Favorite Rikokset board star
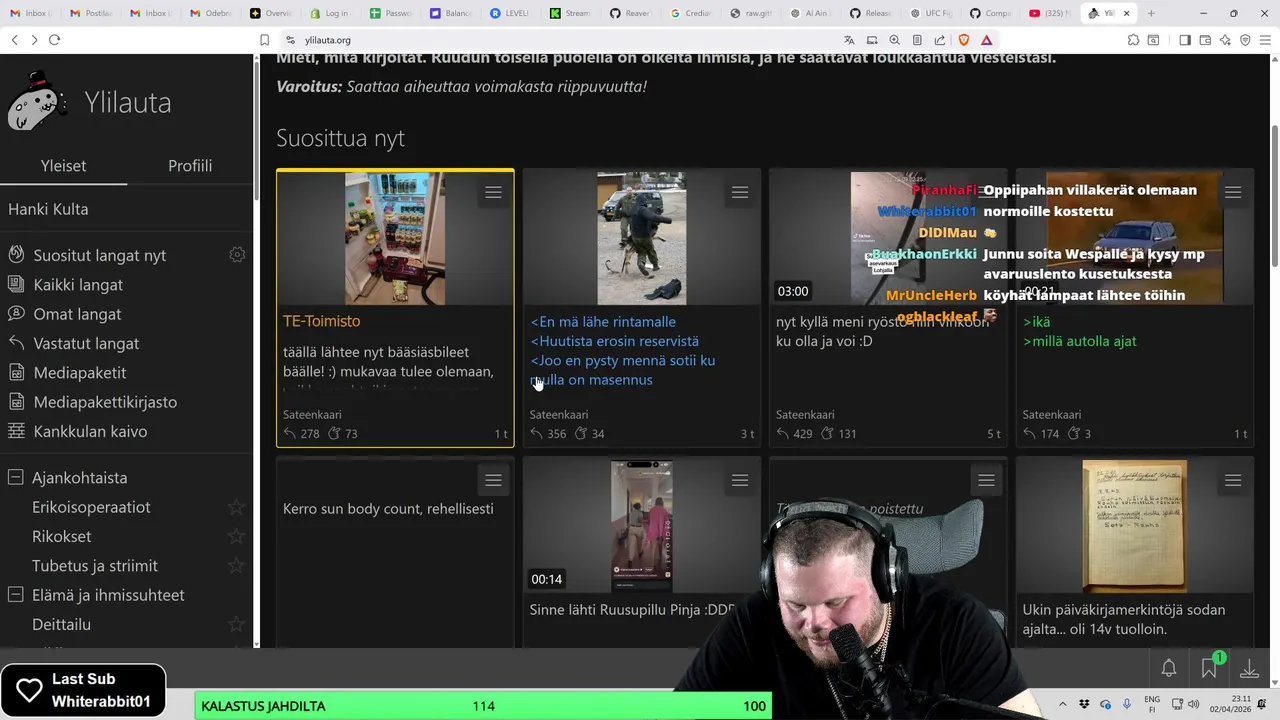The width and height of the screenshot is (1280, 720). (x=236, y=536)
